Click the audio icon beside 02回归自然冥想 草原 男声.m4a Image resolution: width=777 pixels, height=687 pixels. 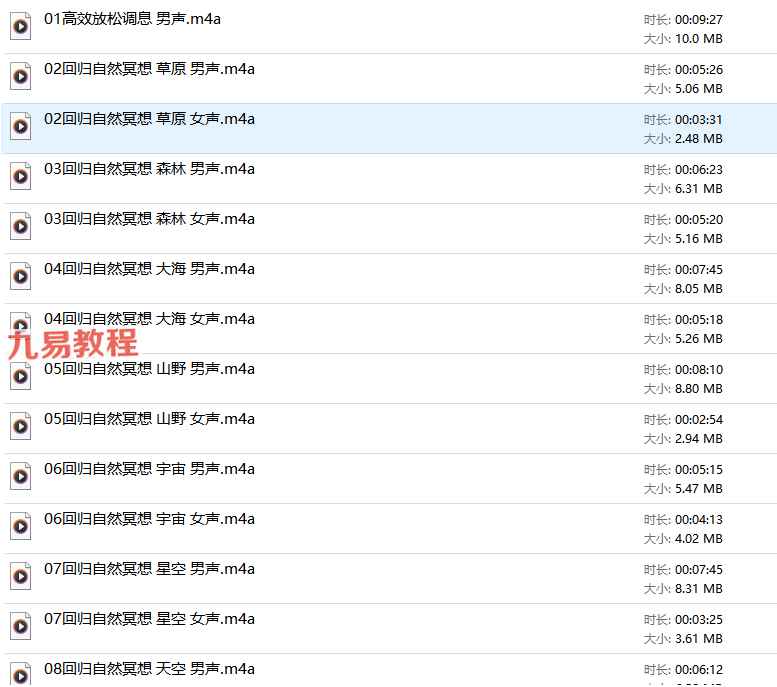(x=20, y=77)
